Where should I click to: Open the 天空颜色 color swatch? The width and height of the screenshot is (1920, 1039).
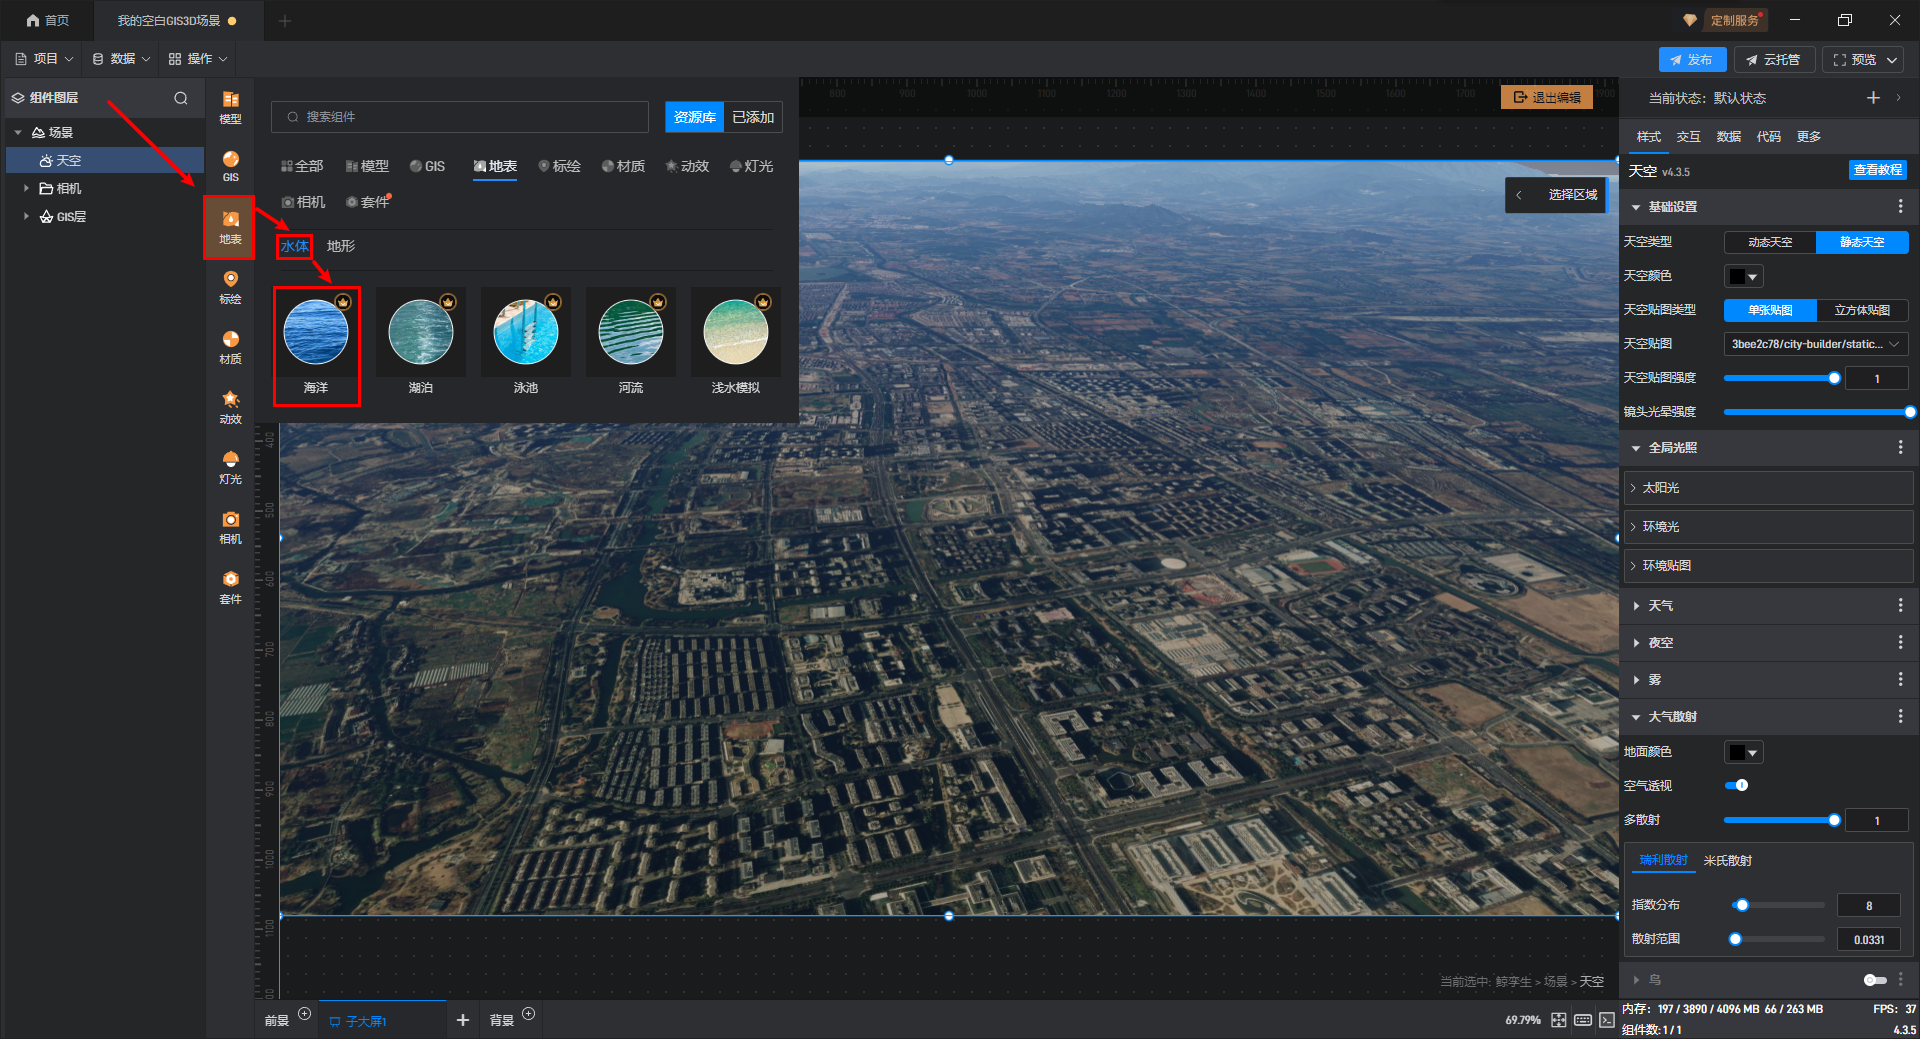[1743, 276]
